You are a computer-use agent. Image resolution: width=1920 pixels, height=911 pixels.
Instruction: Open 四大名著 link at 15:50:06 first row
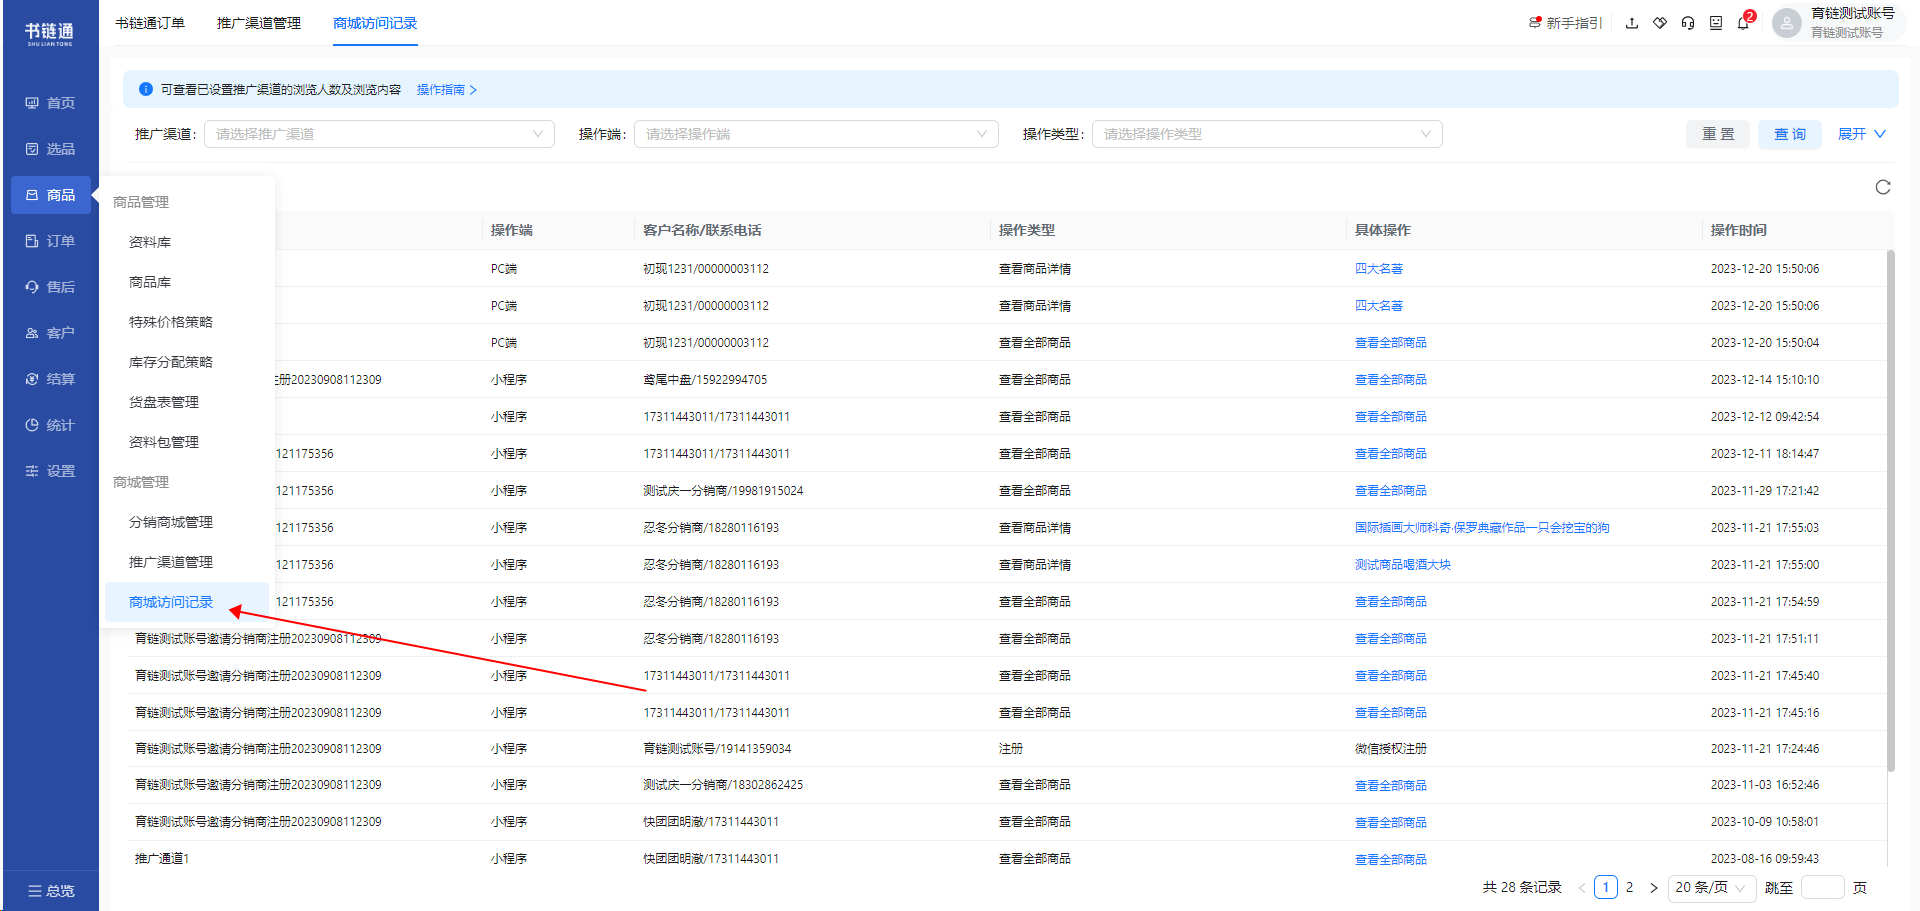point(1379,269)
